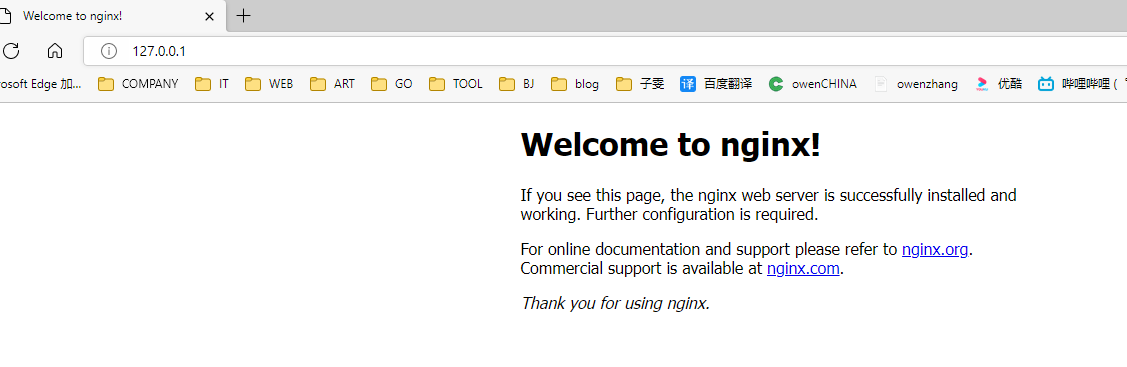The image size is (1127, 367).
Task: Open the ART bookmark folder
Action: coord(333,84)
